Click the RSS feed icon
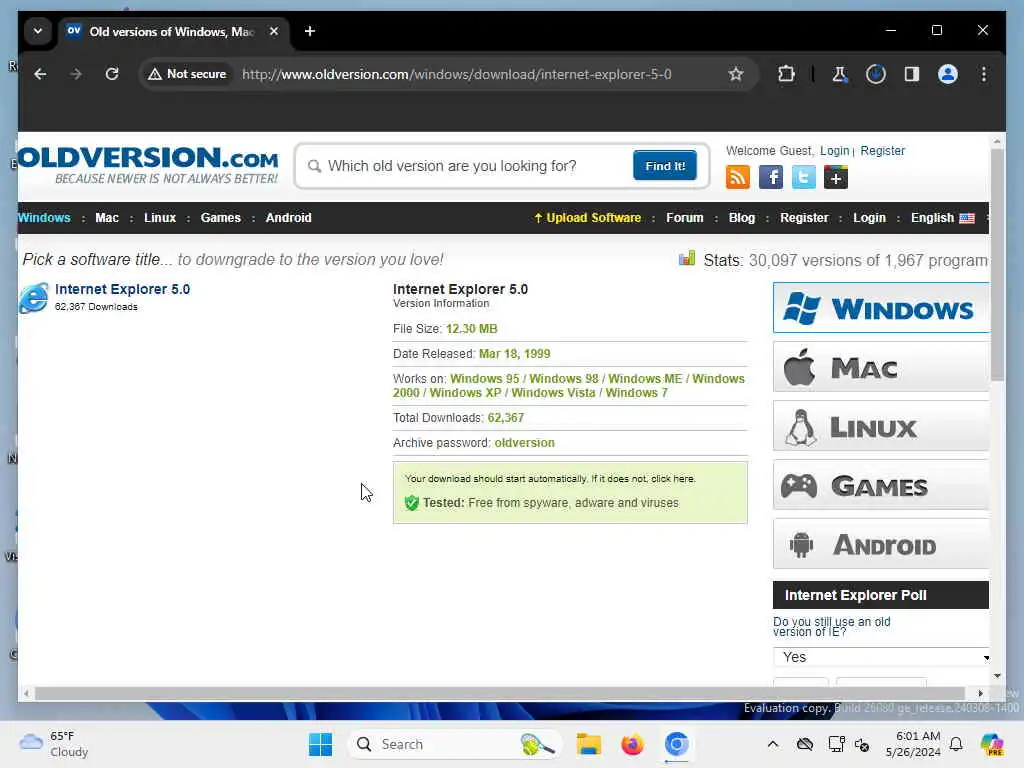Screen dimensions: 1024x768 coord(737,177)
